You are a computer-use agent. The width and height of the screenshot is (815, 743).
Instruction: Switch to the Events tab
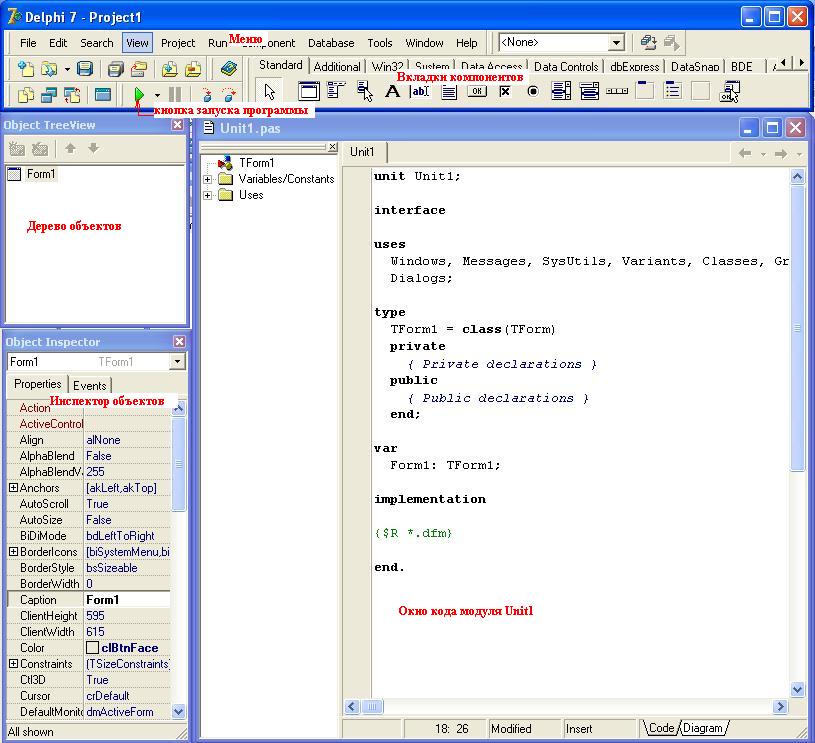[89, 385]
